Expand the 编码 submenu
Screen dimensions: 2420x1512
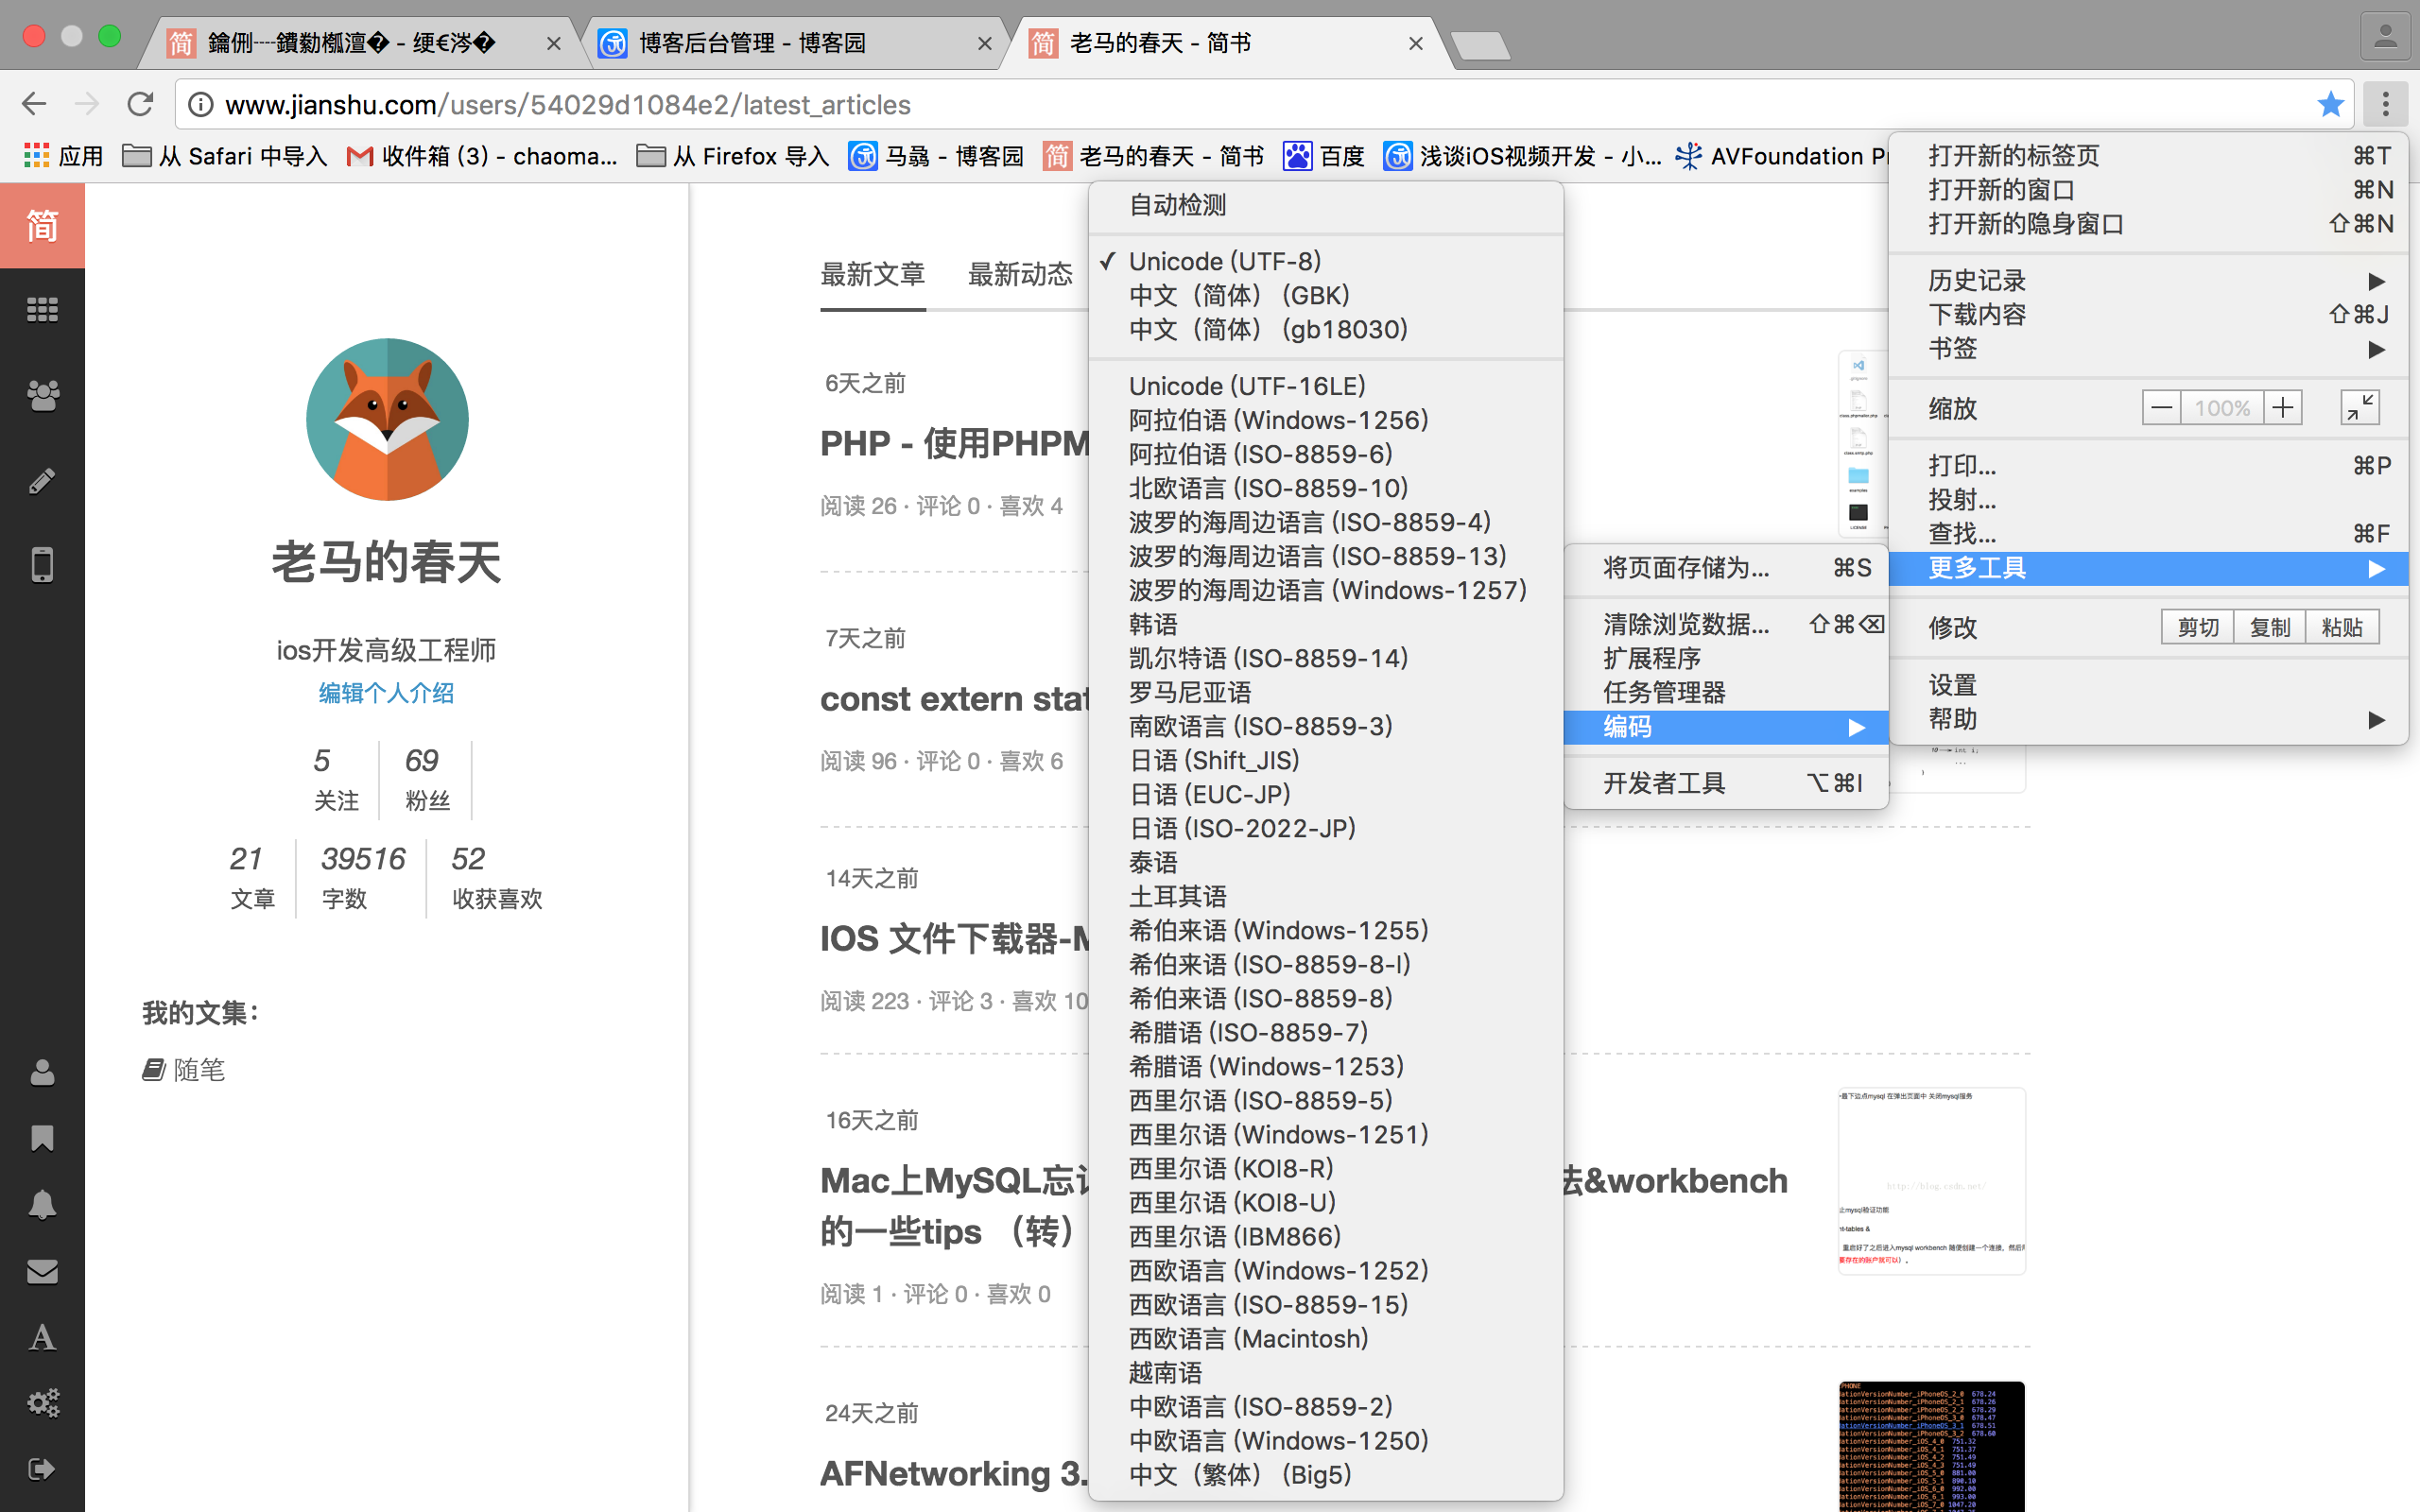tap(1726, 727)
